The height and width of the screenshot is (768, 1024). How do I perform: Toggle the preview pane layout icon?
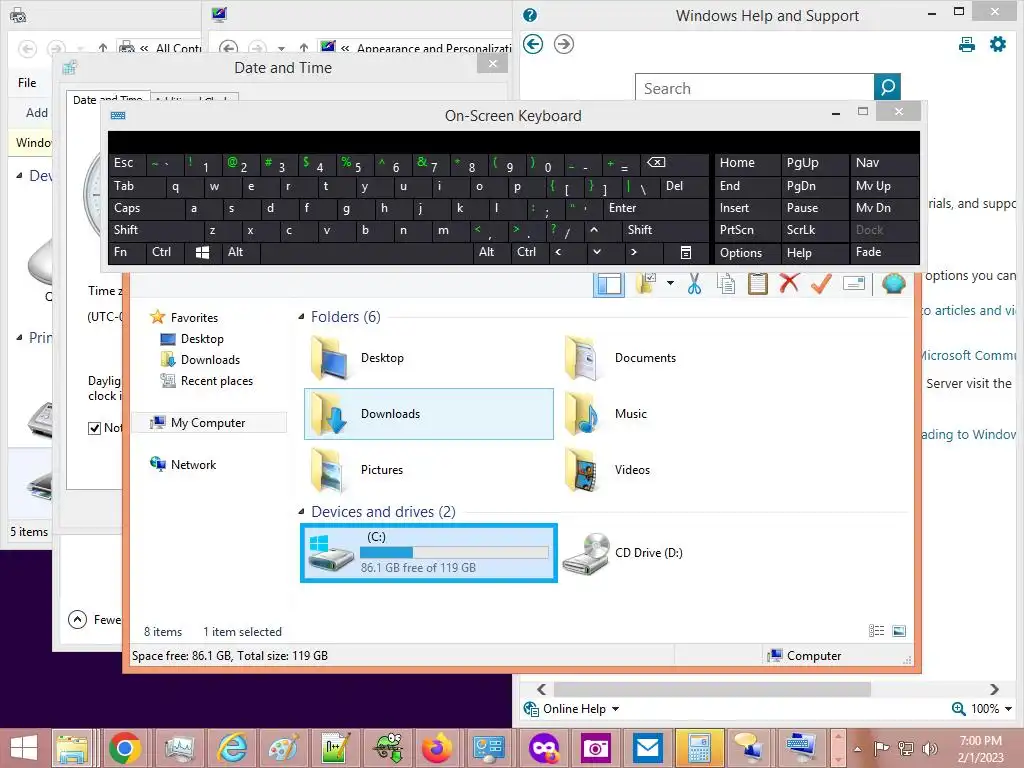[609, 285]
